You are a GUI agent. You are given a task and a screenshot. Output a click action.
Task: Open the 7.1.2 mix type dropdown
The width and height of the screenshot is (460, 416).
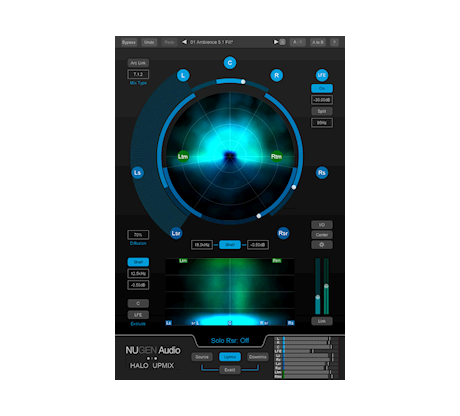tap(138, 74)
